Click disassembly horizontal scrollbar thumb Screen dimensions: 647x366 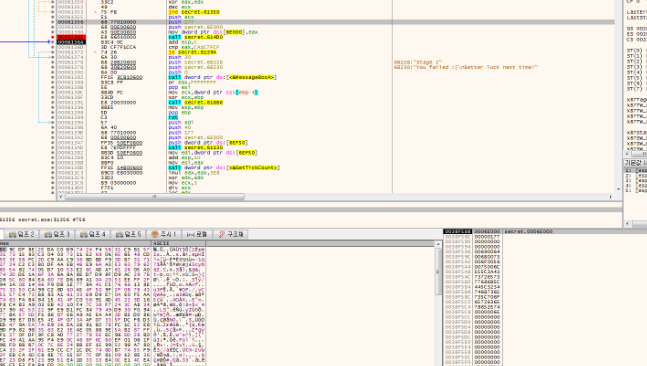155,197
